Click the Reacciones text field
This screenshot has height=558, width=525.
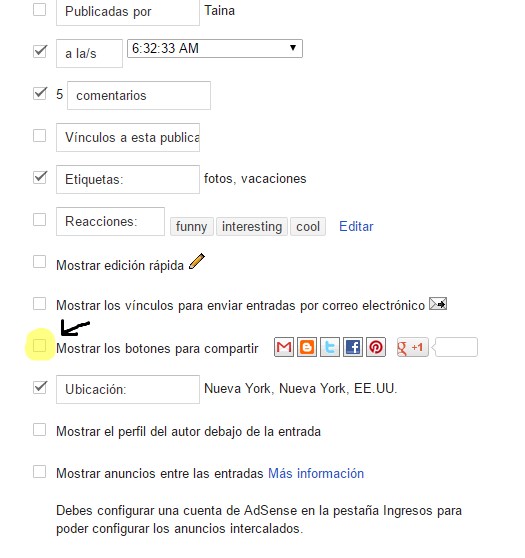pyautogui.click(x=110, y=221)
